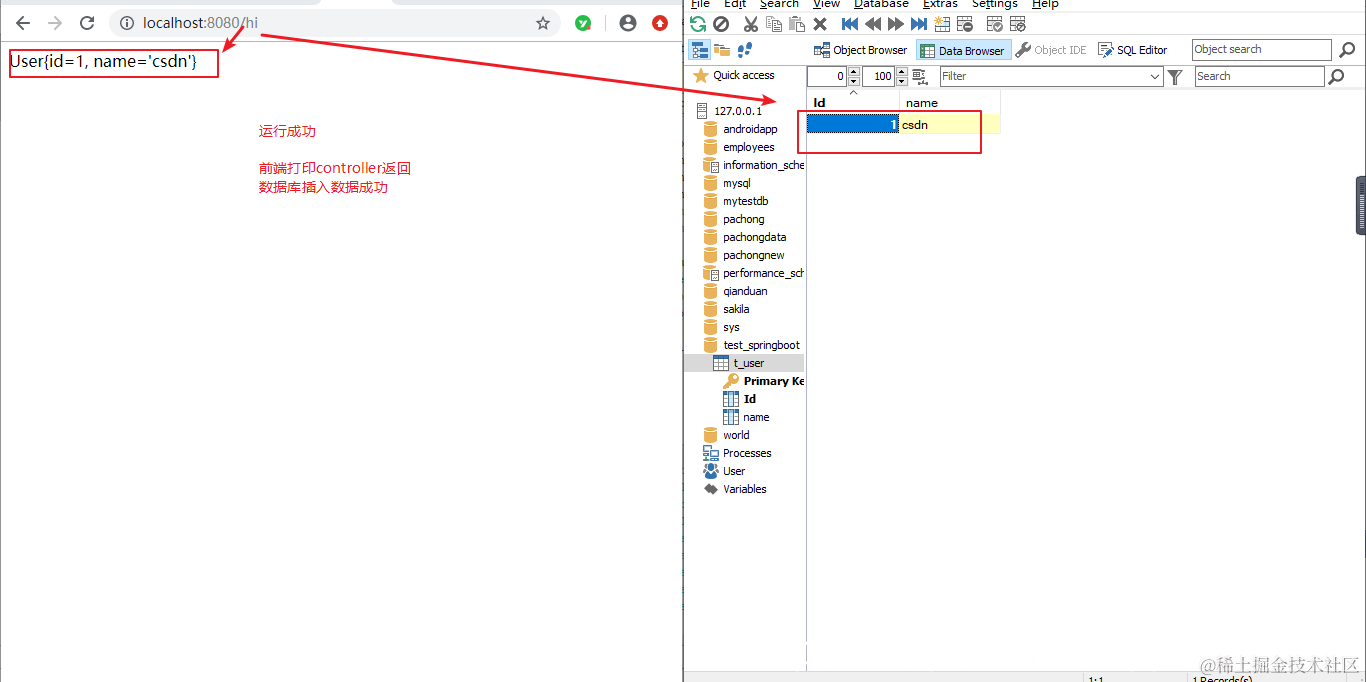Click the Insert record icon
The image size is (1366, 682).
coord(942,24)
